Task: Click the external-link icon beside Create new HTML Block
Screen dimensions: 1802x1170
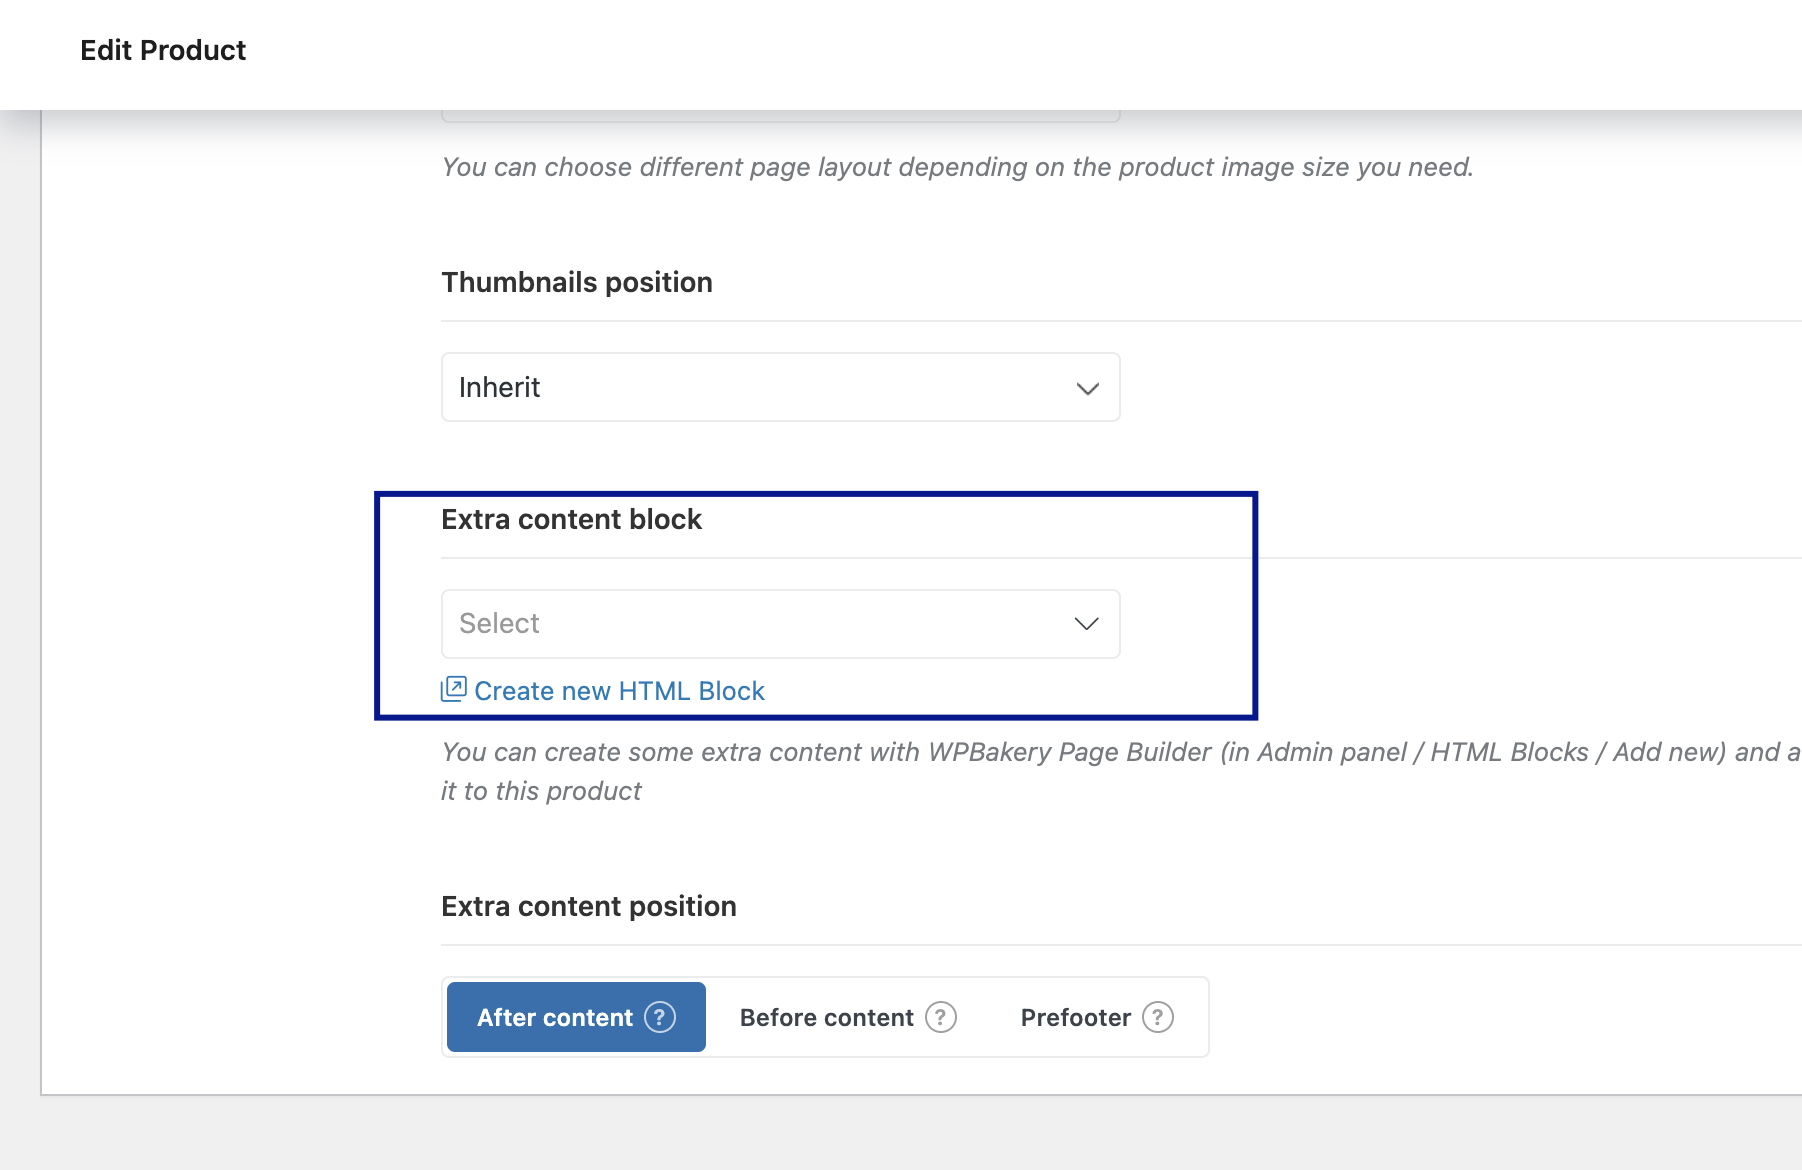Action: coord(454,689)
